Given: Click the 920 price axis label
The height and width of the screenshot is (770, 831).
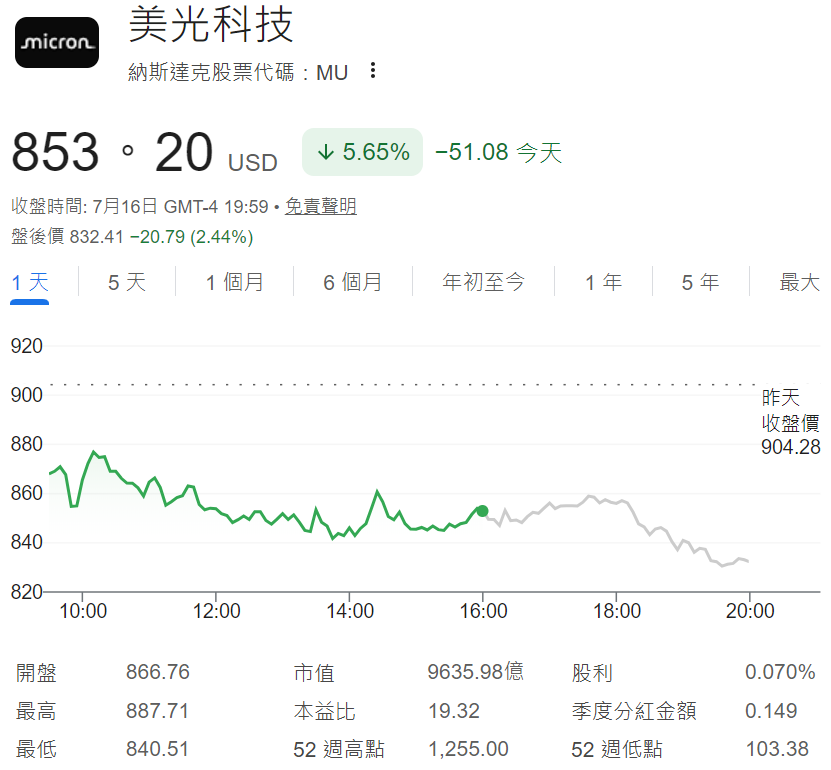Looking at the screenshot, I should click(x=26, y=346).
